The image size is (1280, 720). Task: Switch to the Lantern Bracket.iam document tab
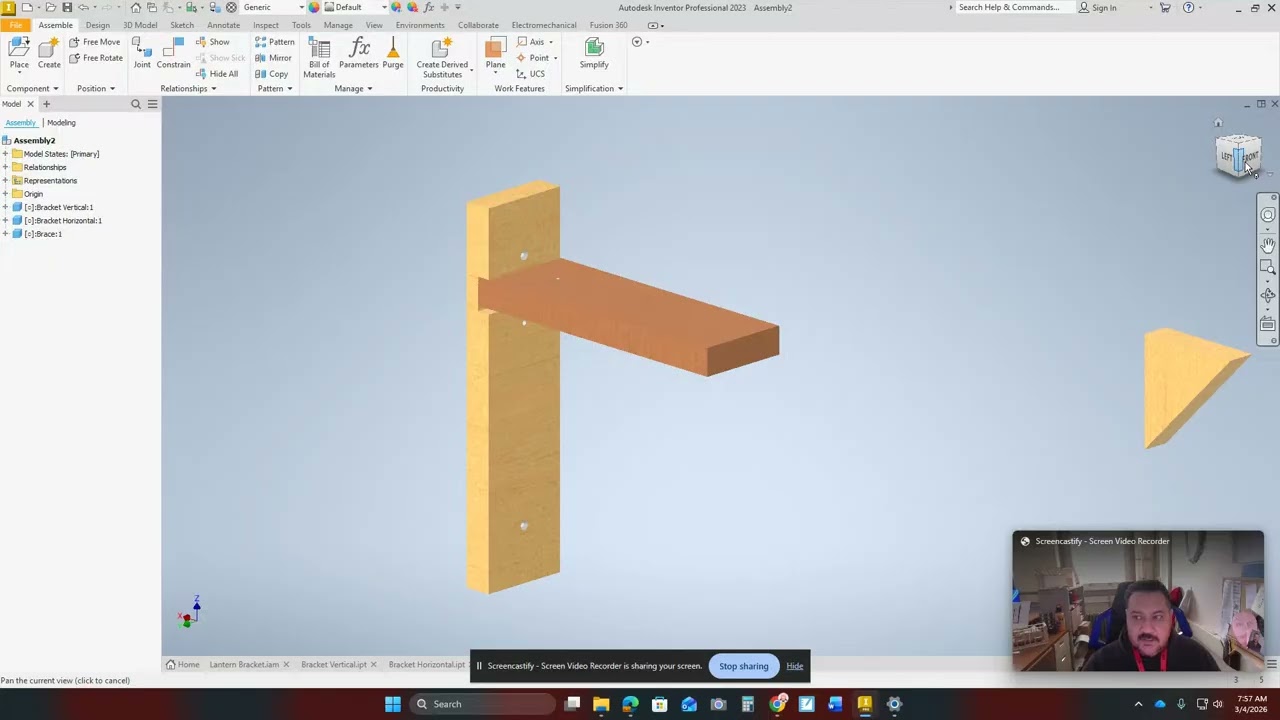point(244,665)
